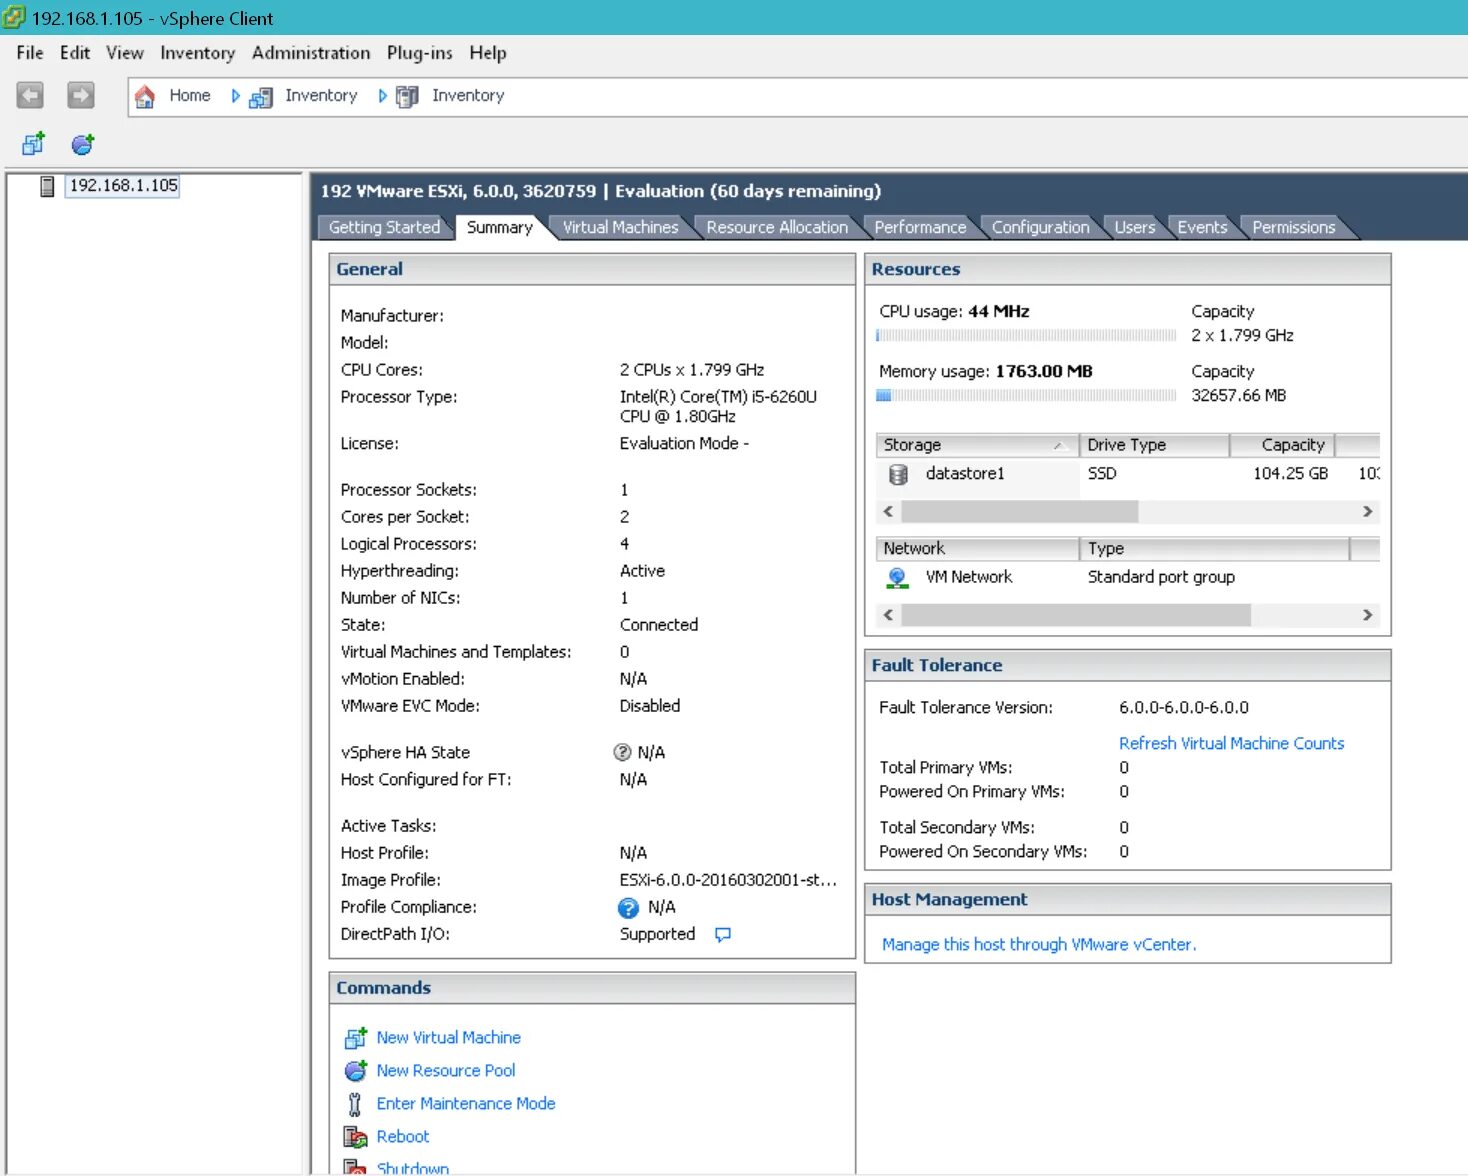Click the storage list scroll left arrow

pos(889,512)
